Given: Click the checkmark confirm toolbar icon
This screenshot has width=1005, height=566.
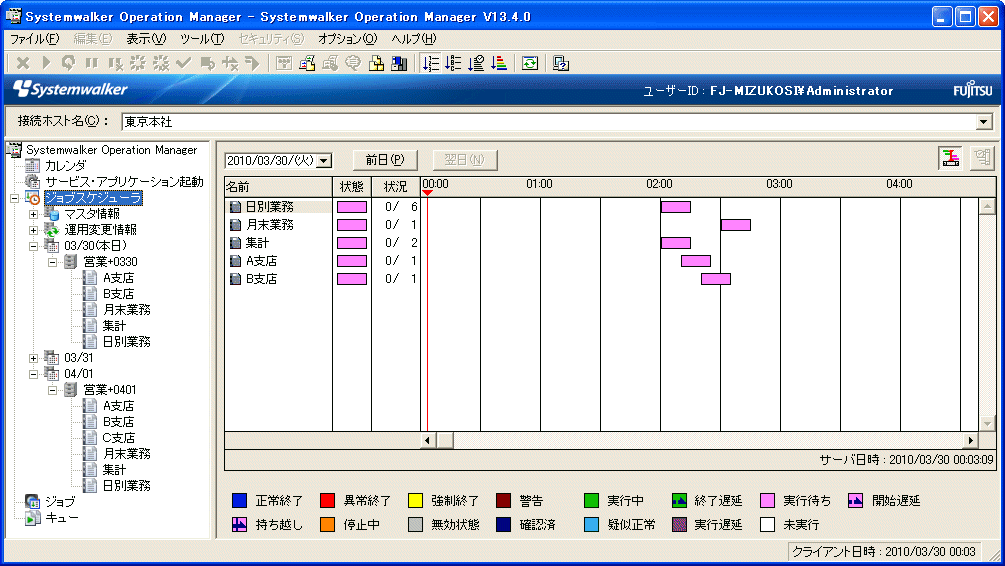Looking at the screenshot, I should pyautogui.click(x=184, y=63).
